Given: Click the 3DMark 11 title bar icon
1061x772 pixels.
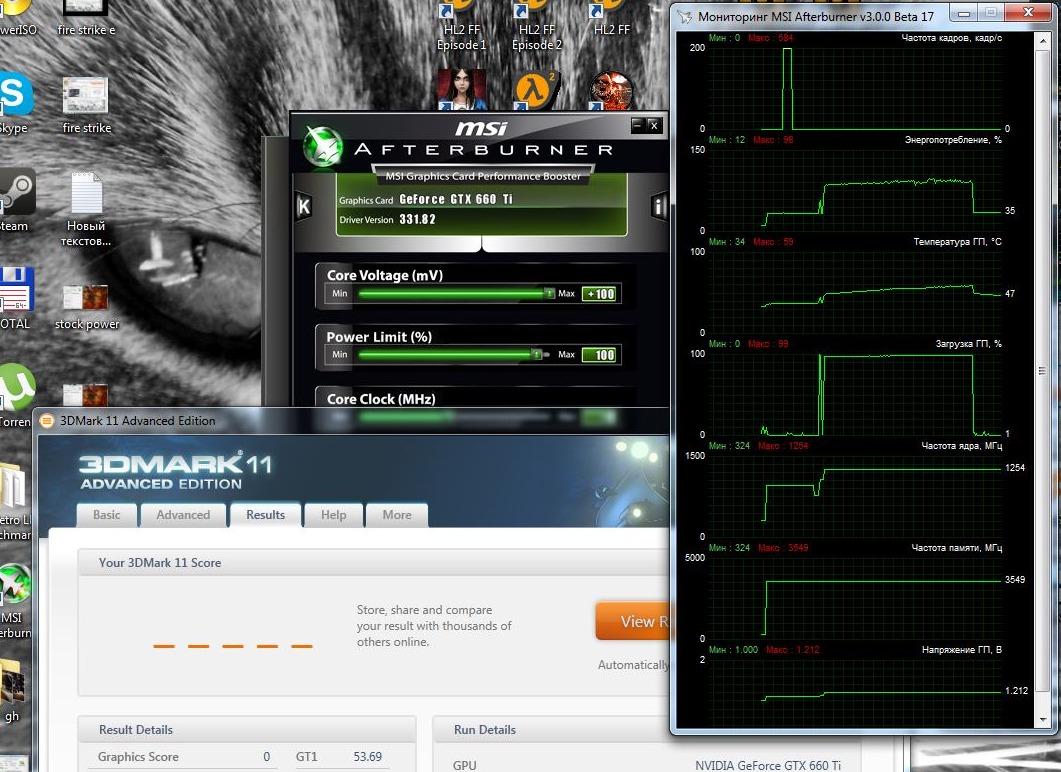Looking at the screenshot, I should [x=47, y=421].
